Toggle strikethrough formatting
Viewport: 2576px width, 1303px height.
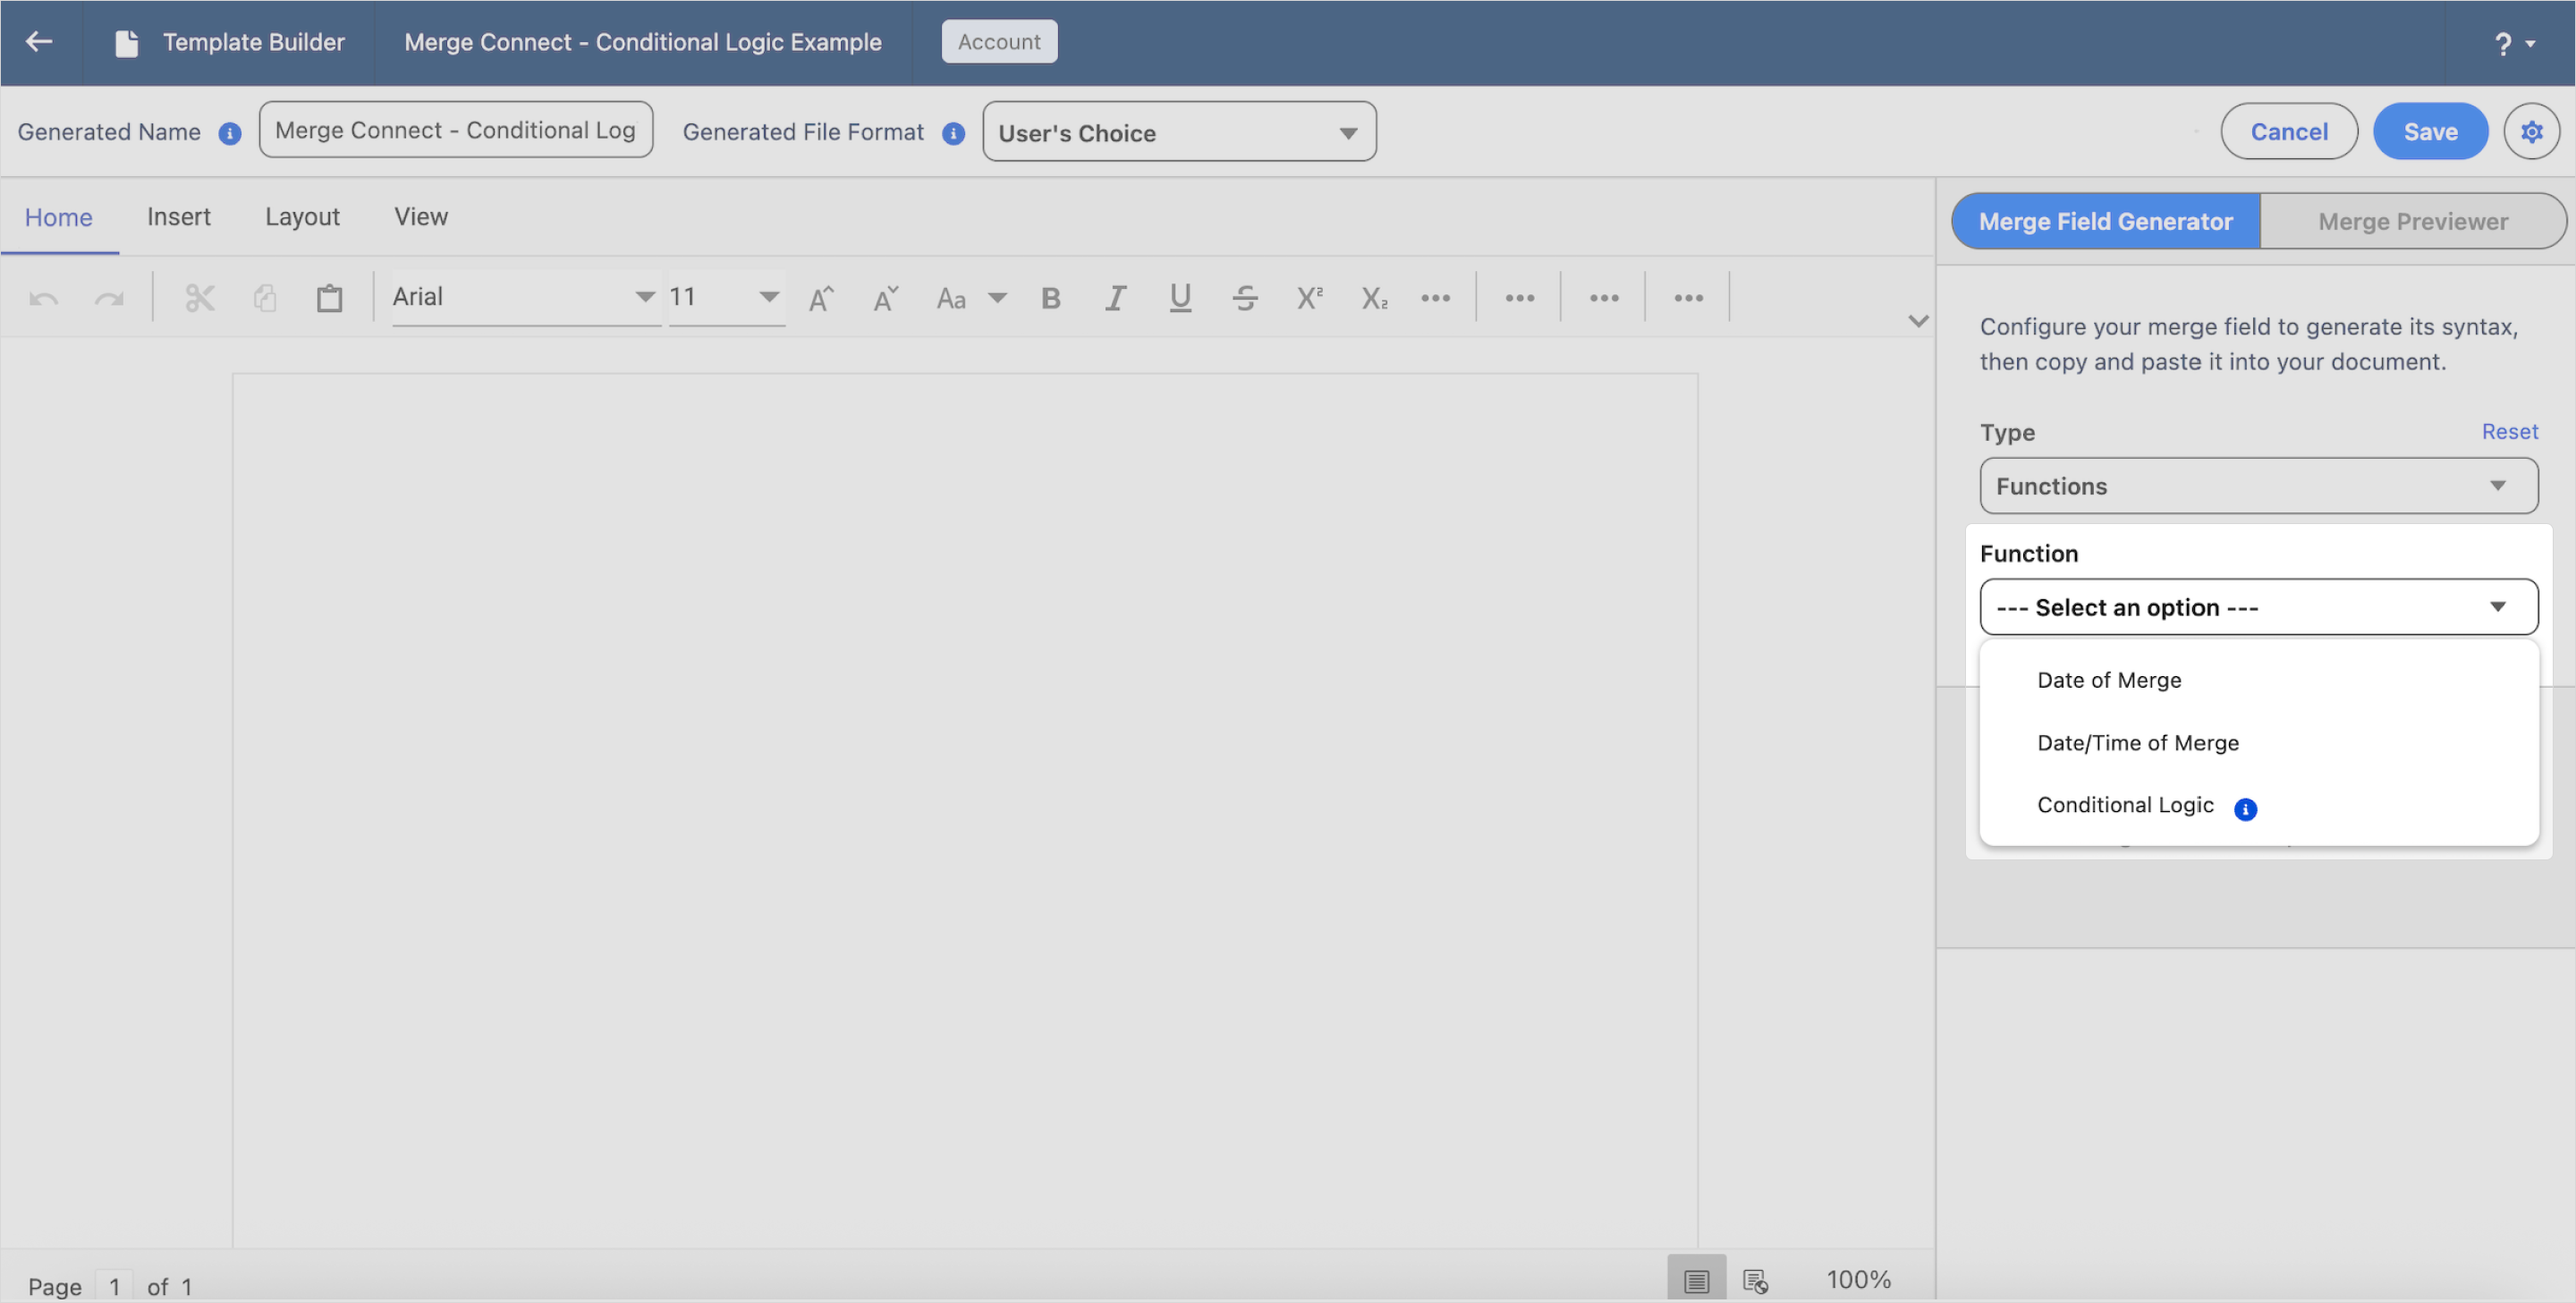click(x=1245, y=298)
